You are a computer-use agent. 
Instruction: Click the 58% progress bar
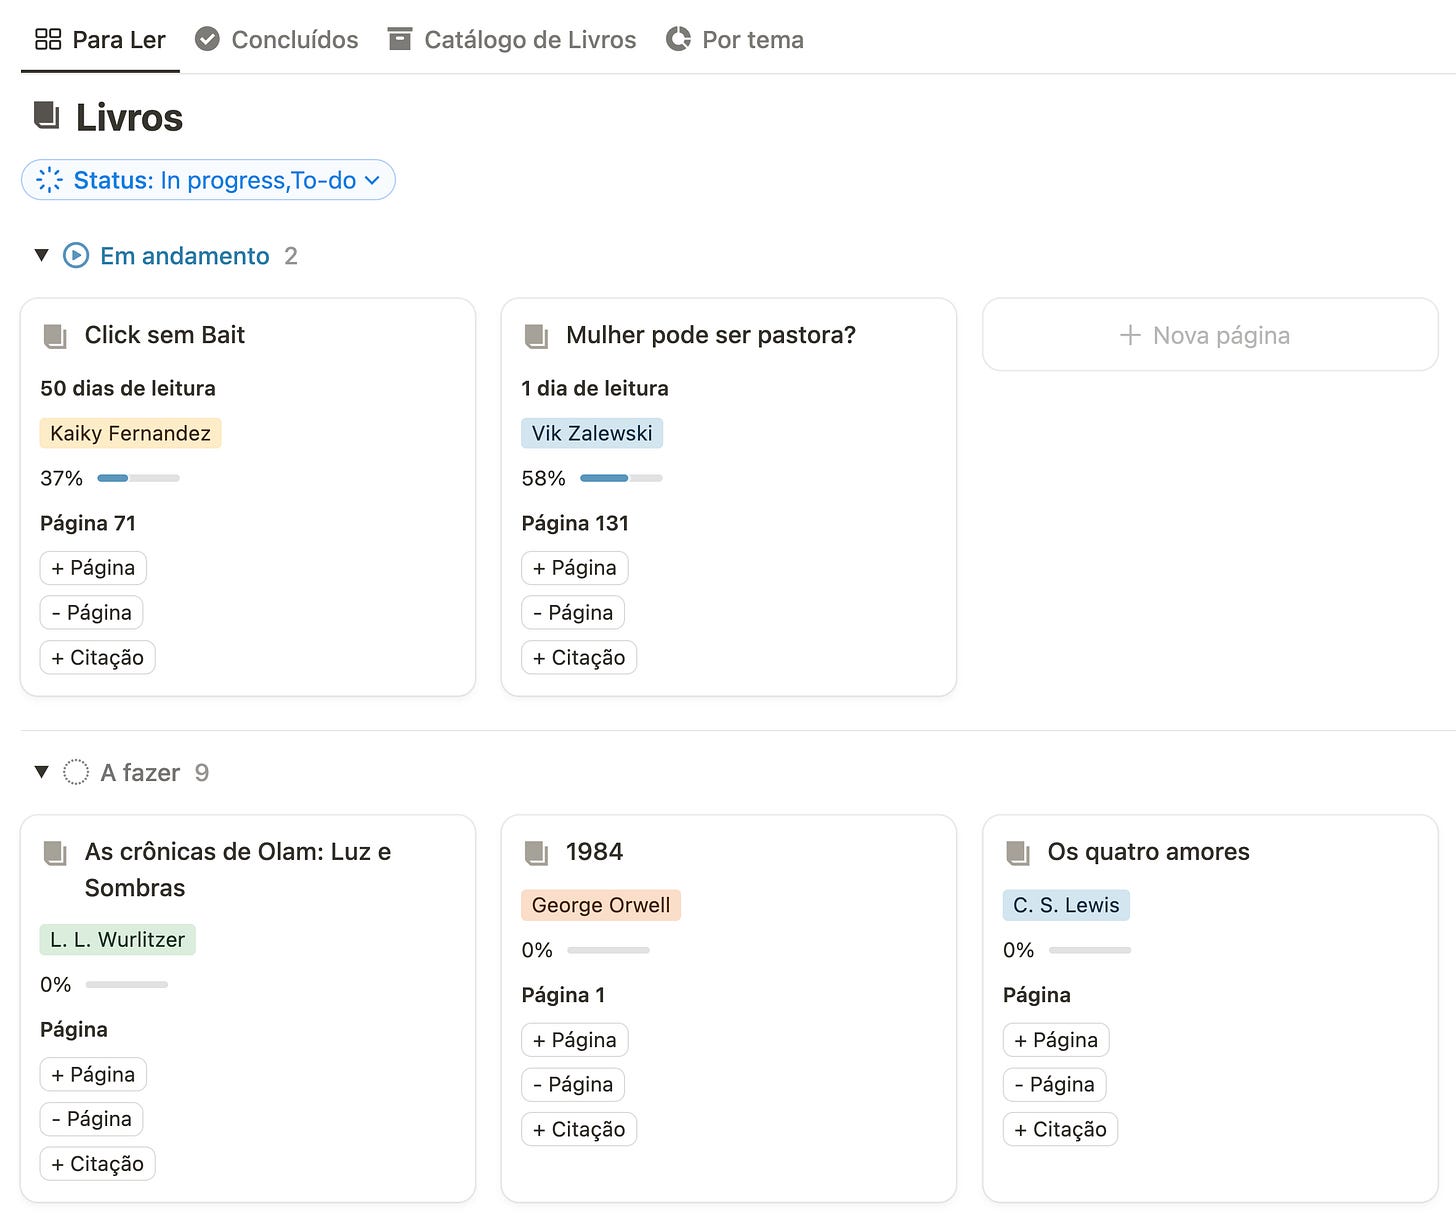point(621,478)
